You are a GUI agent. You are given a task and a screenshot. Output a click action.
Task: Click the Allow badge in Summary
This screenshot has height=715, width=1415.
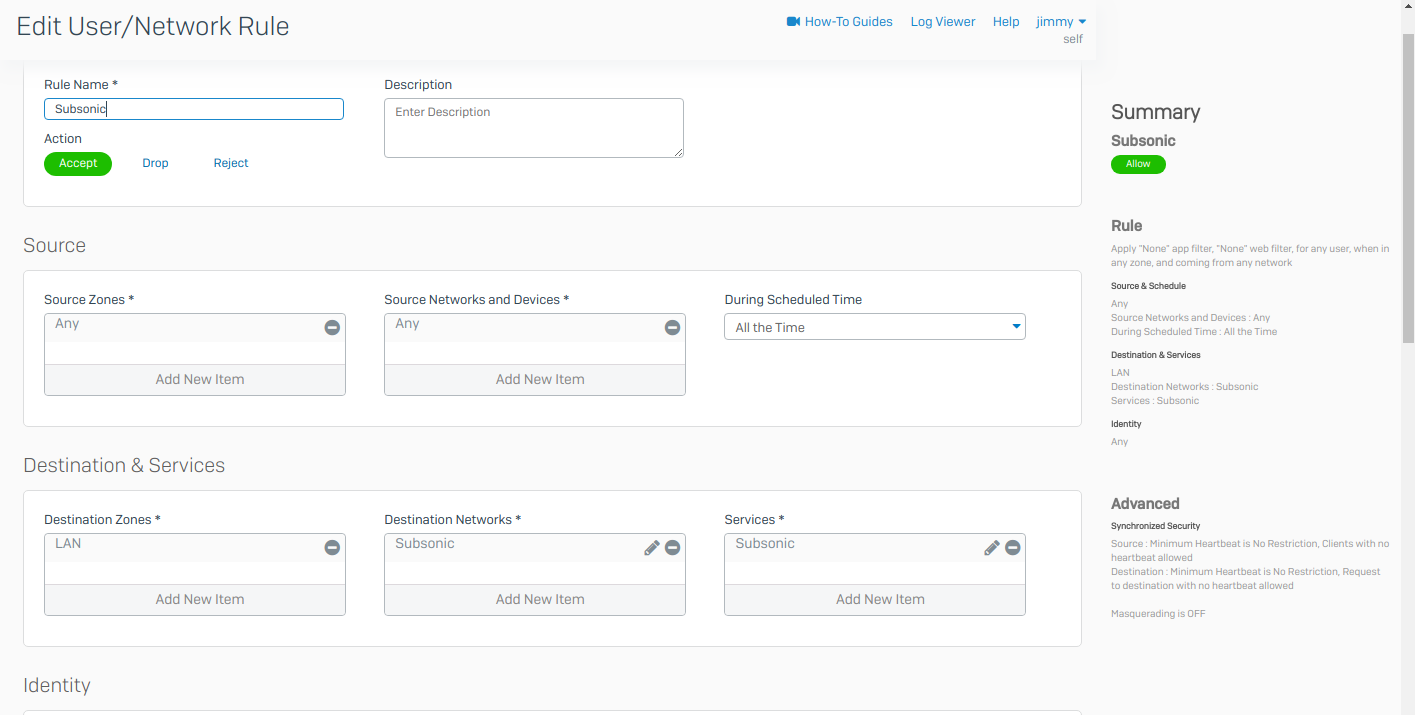point(1138,164)
